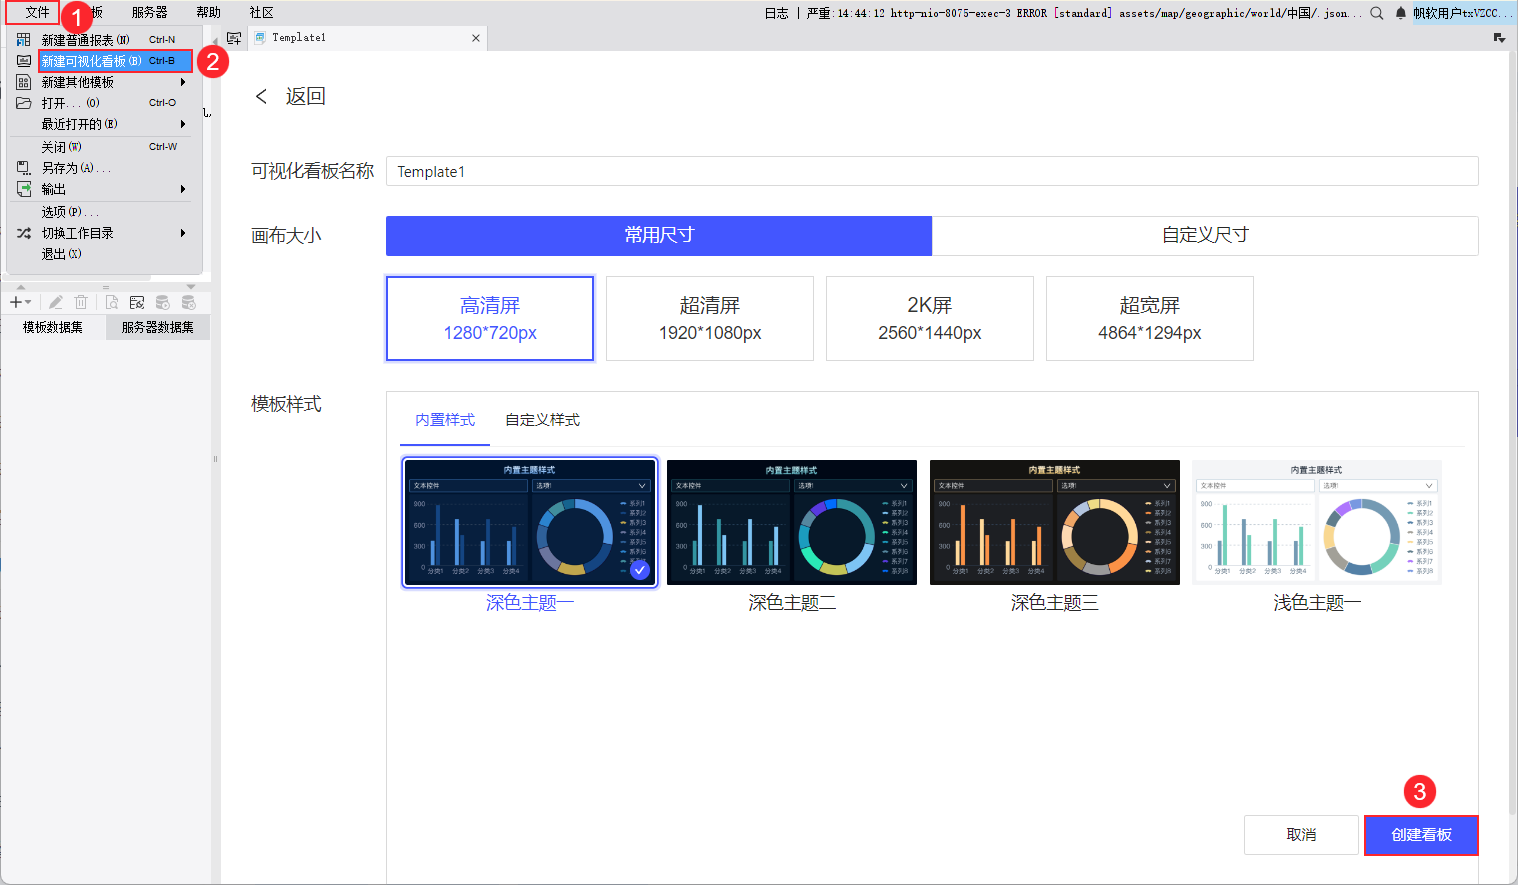Click the 可视化看板名称 input field

point(931,171)
